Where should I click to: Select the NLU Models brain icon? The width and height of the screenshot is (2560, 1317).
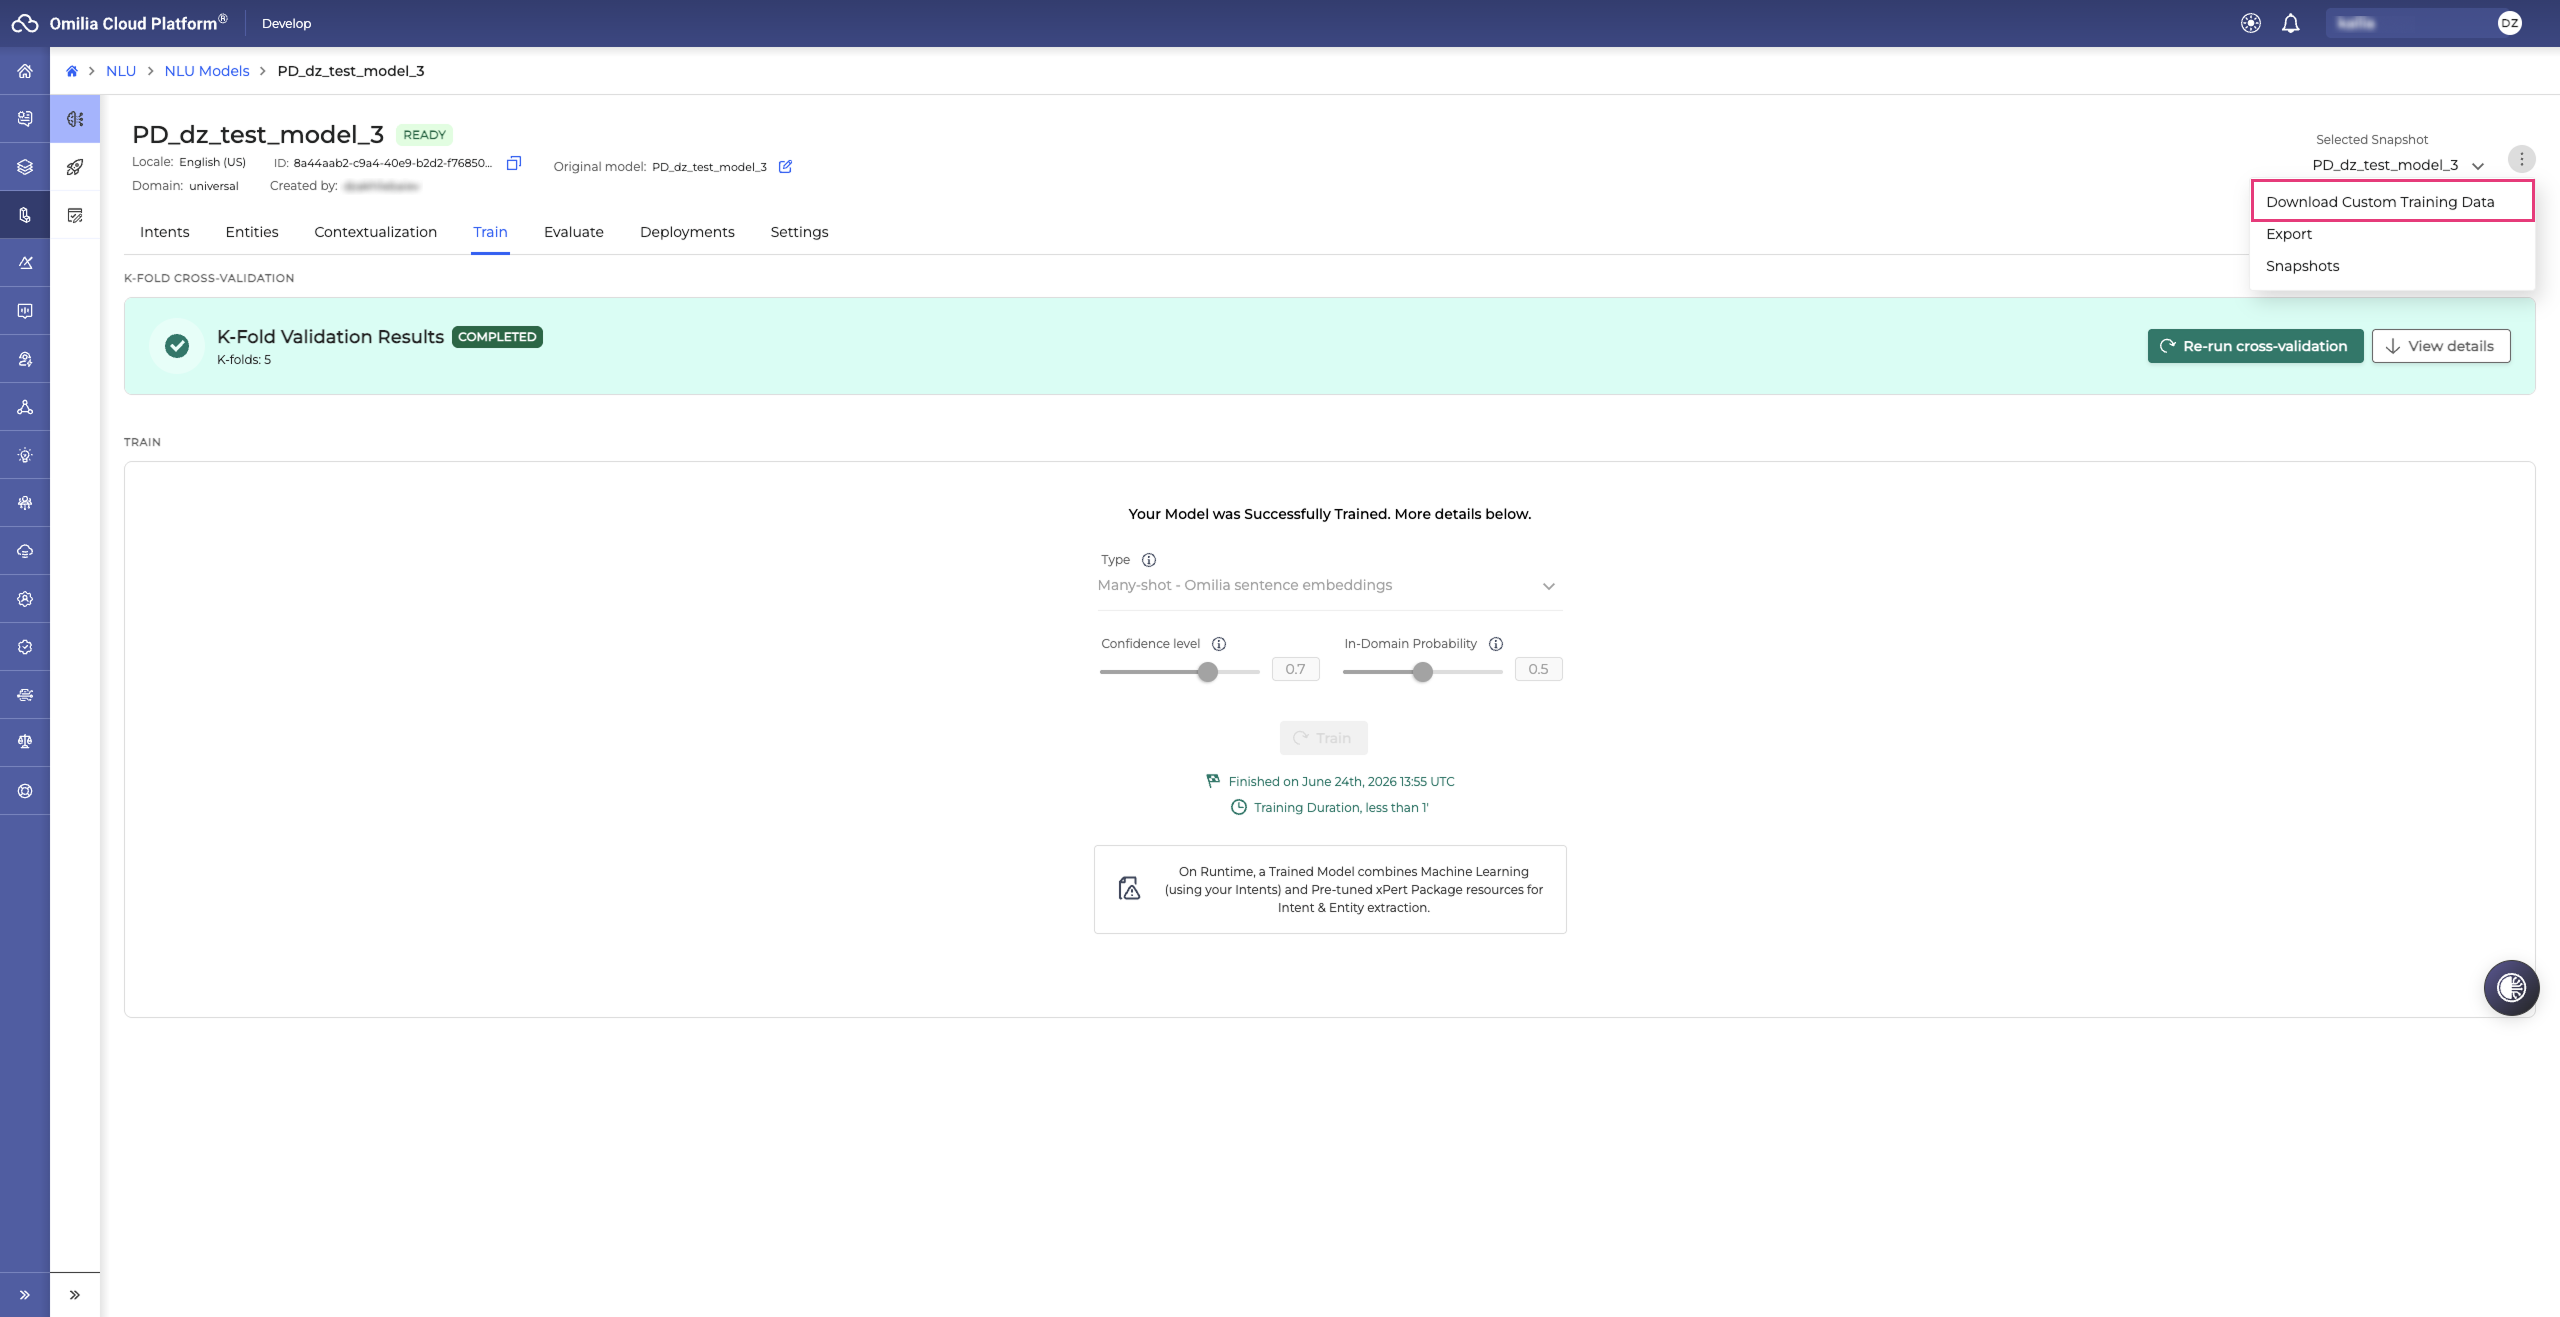pos(75,119)
